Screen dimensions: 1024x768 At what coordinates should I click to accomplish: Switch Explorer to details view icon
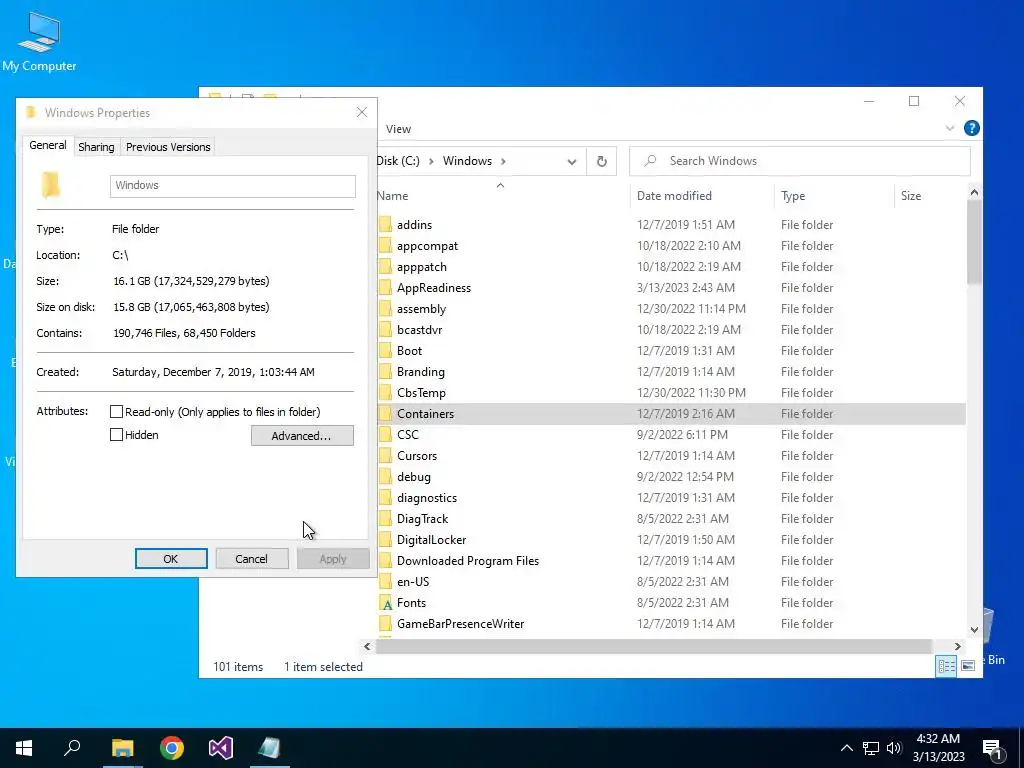pos(946,666)
